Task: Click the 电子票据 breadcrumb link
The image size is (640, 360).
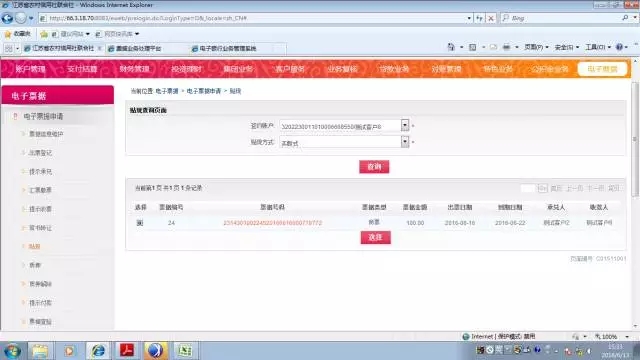Action: [167, 91]
